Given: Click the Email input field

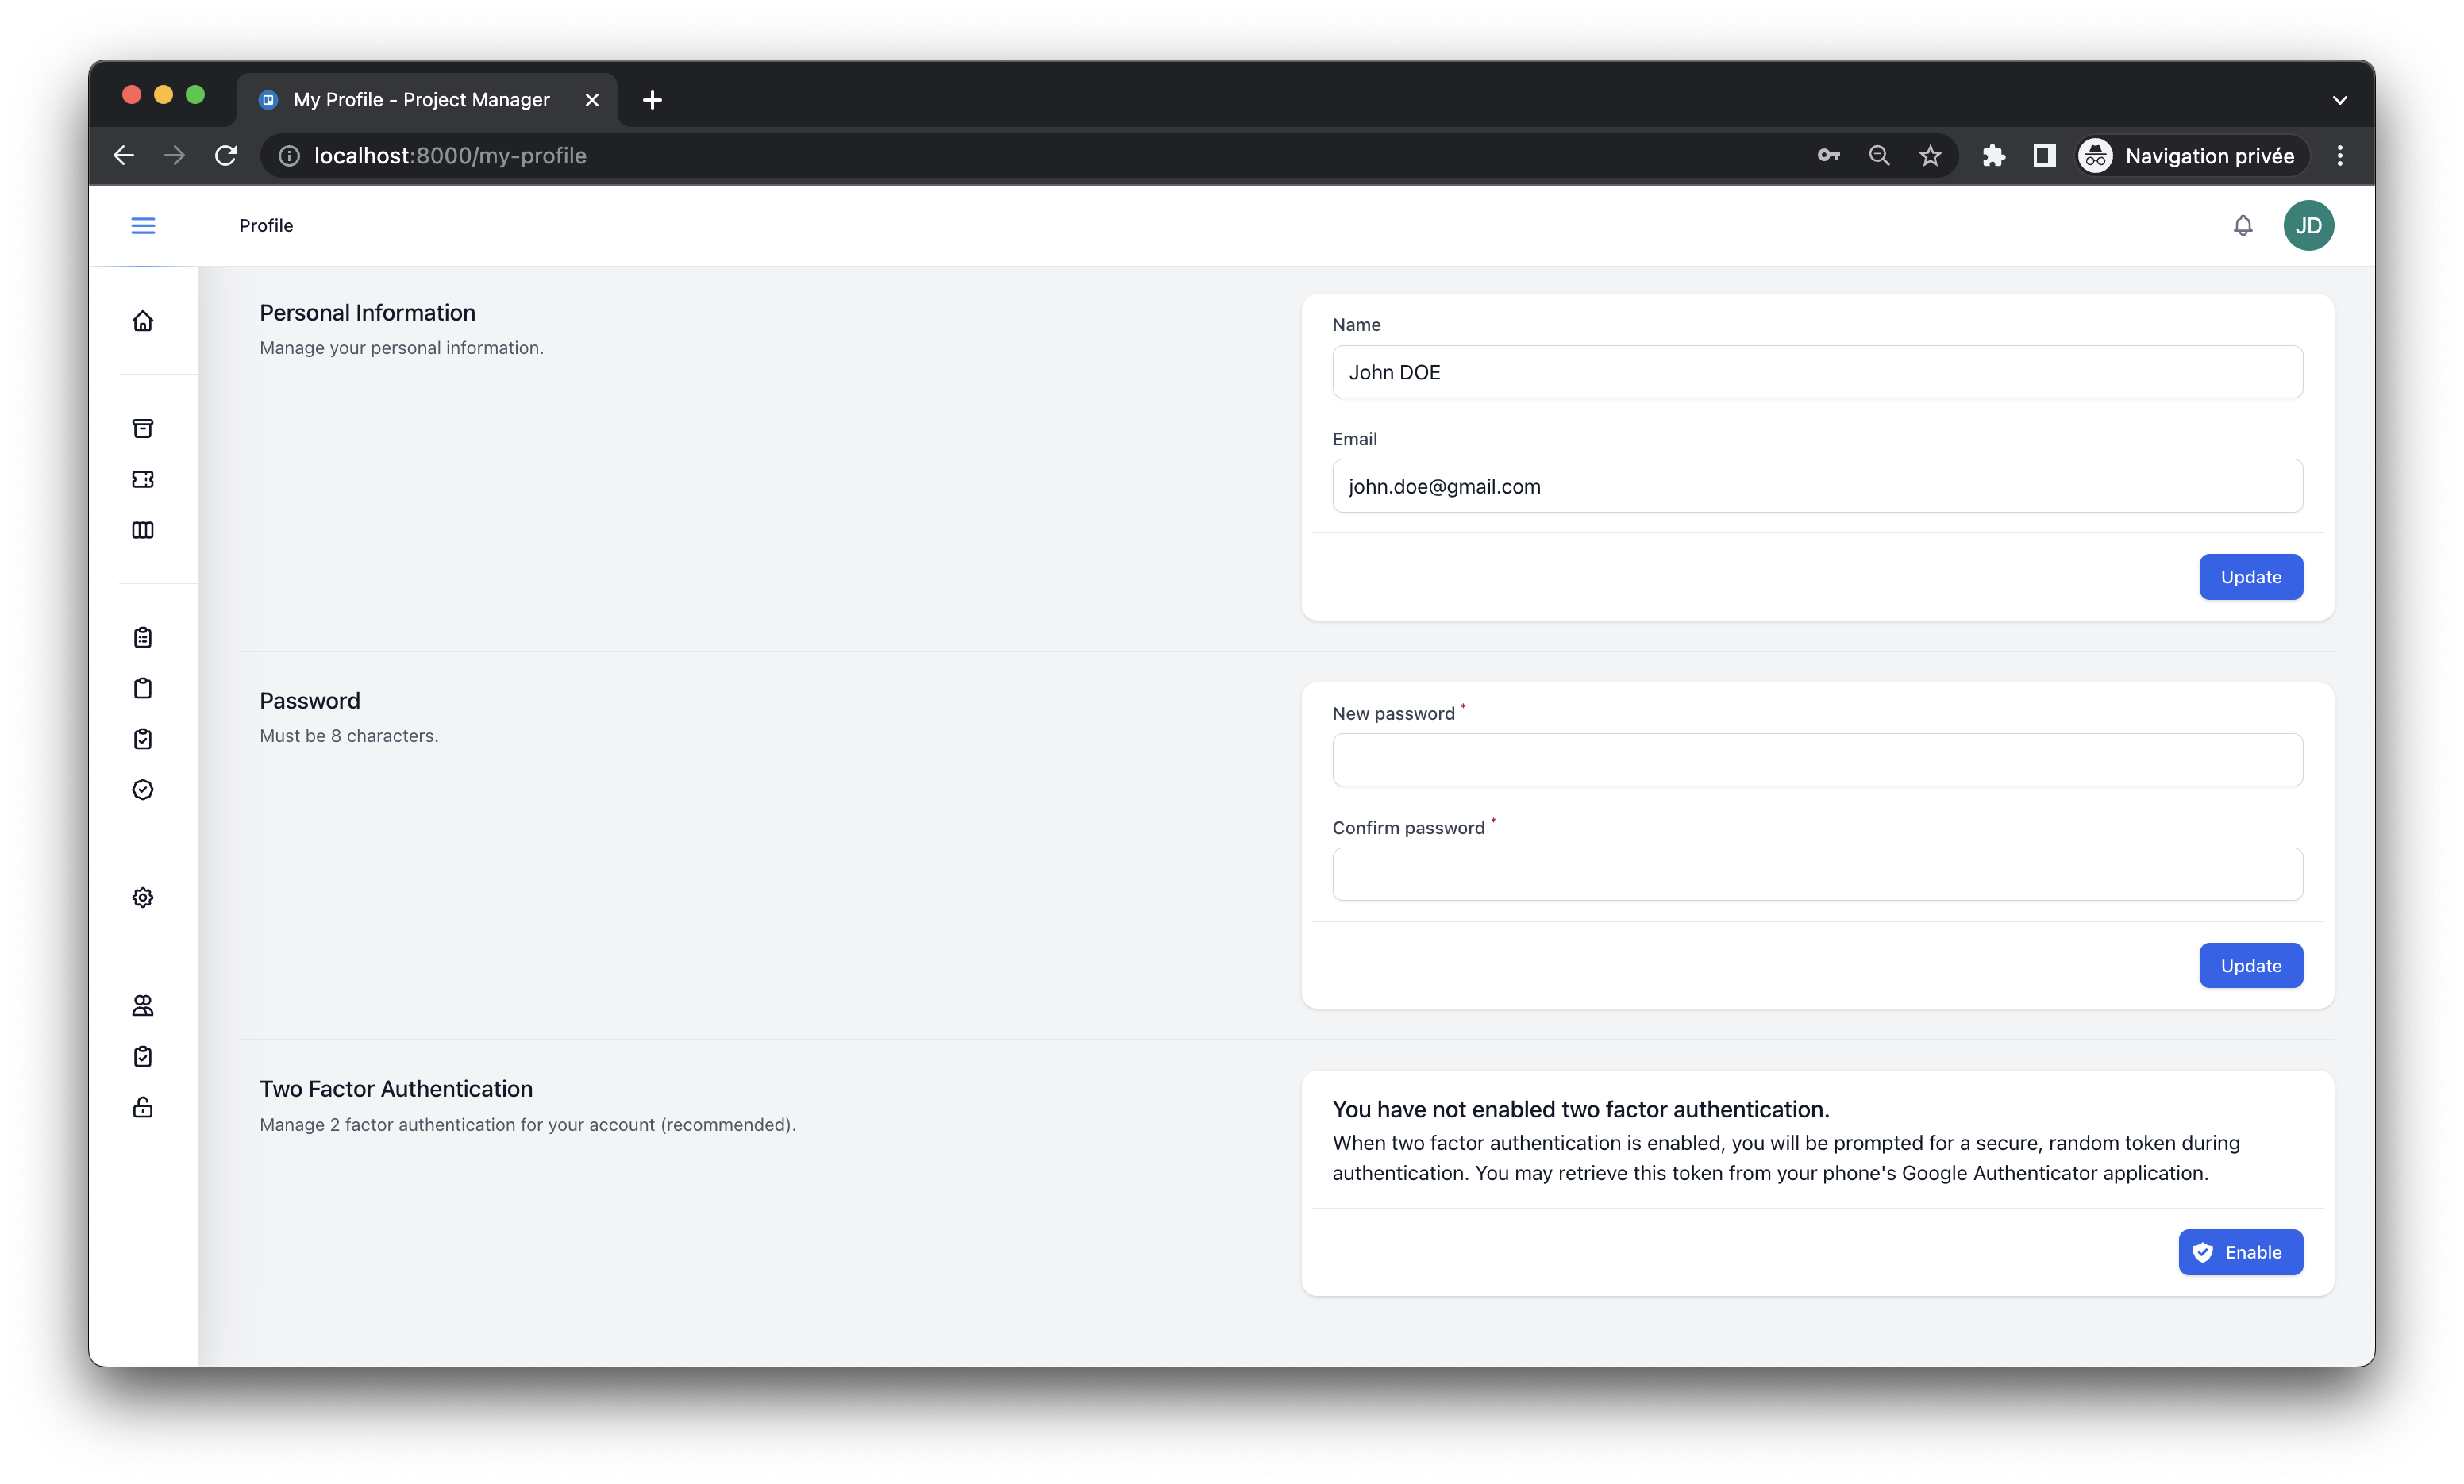Looking at the screenshot, I should (x=1817, y=486).
